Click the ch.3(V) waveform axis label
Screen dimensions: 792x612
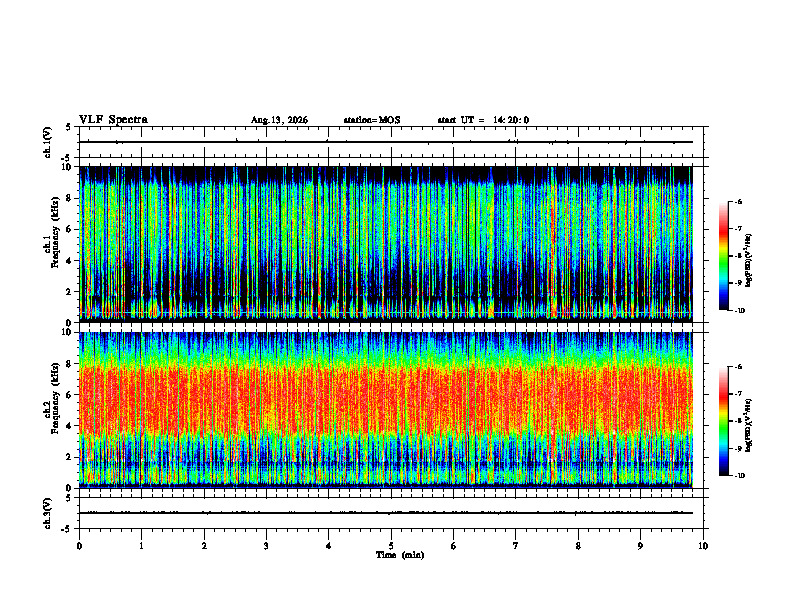pos(48,513)
